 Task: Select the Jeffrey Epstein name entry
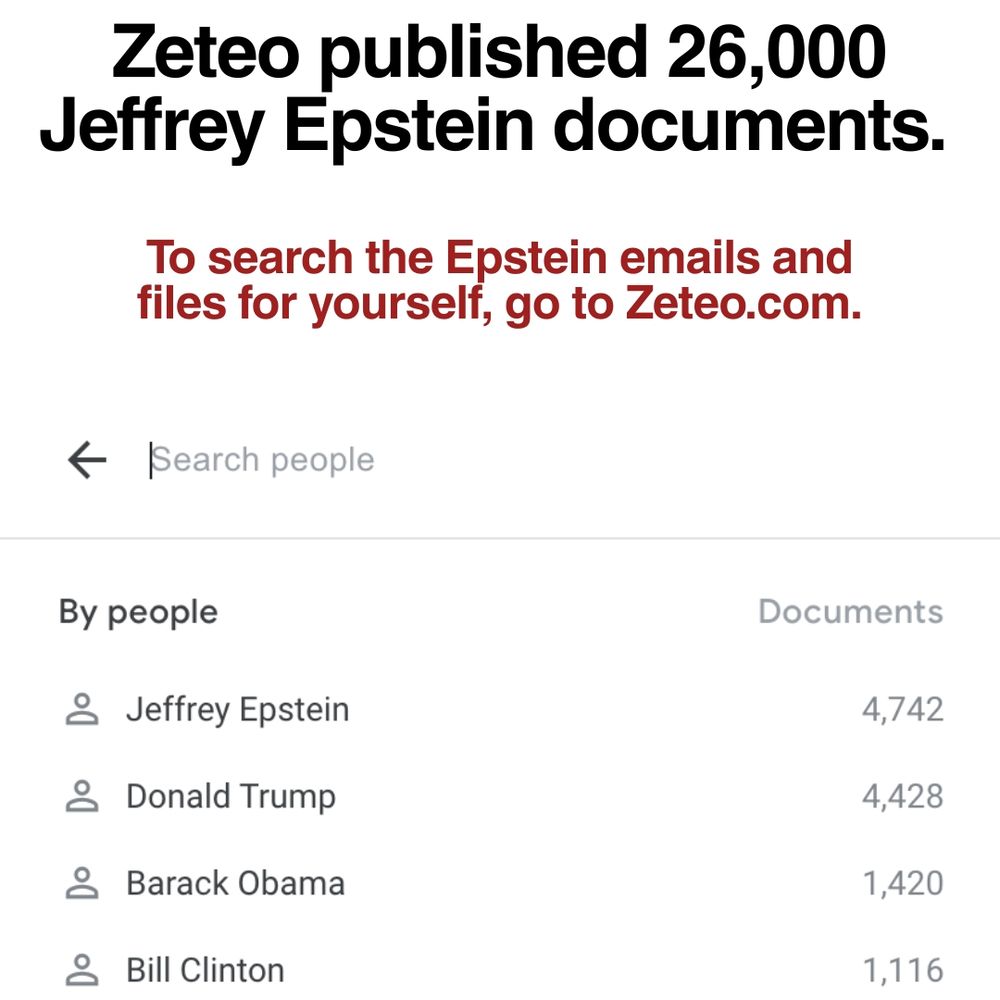click(237, 710)
